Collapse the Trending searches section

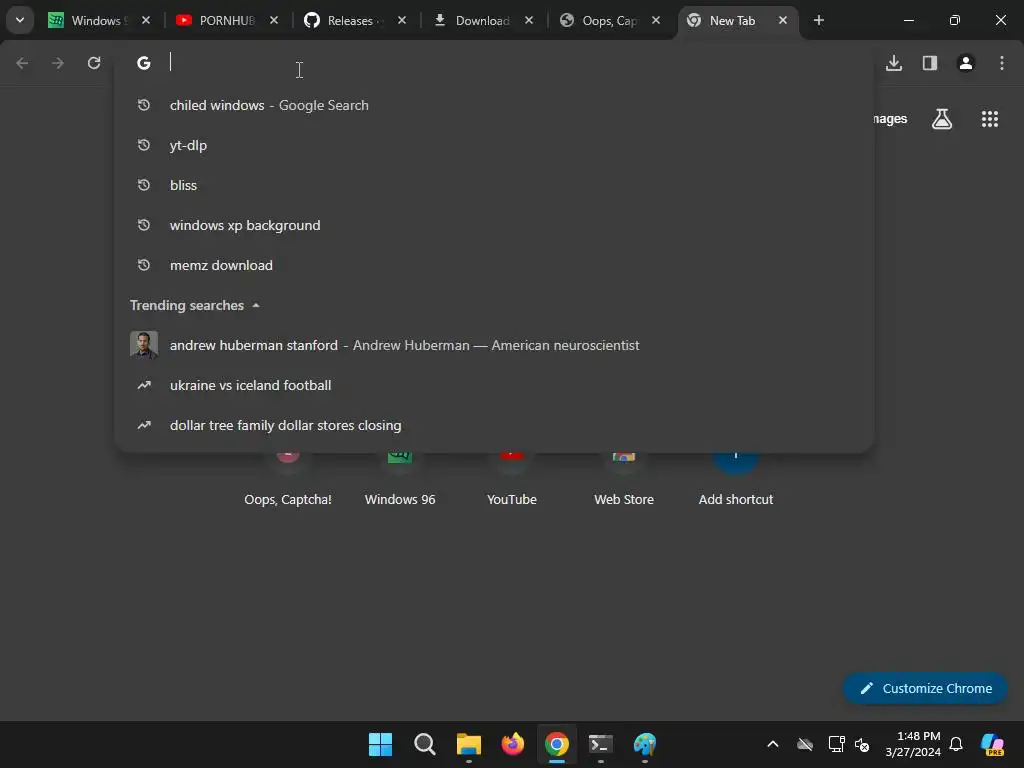(x=256, y=305)
